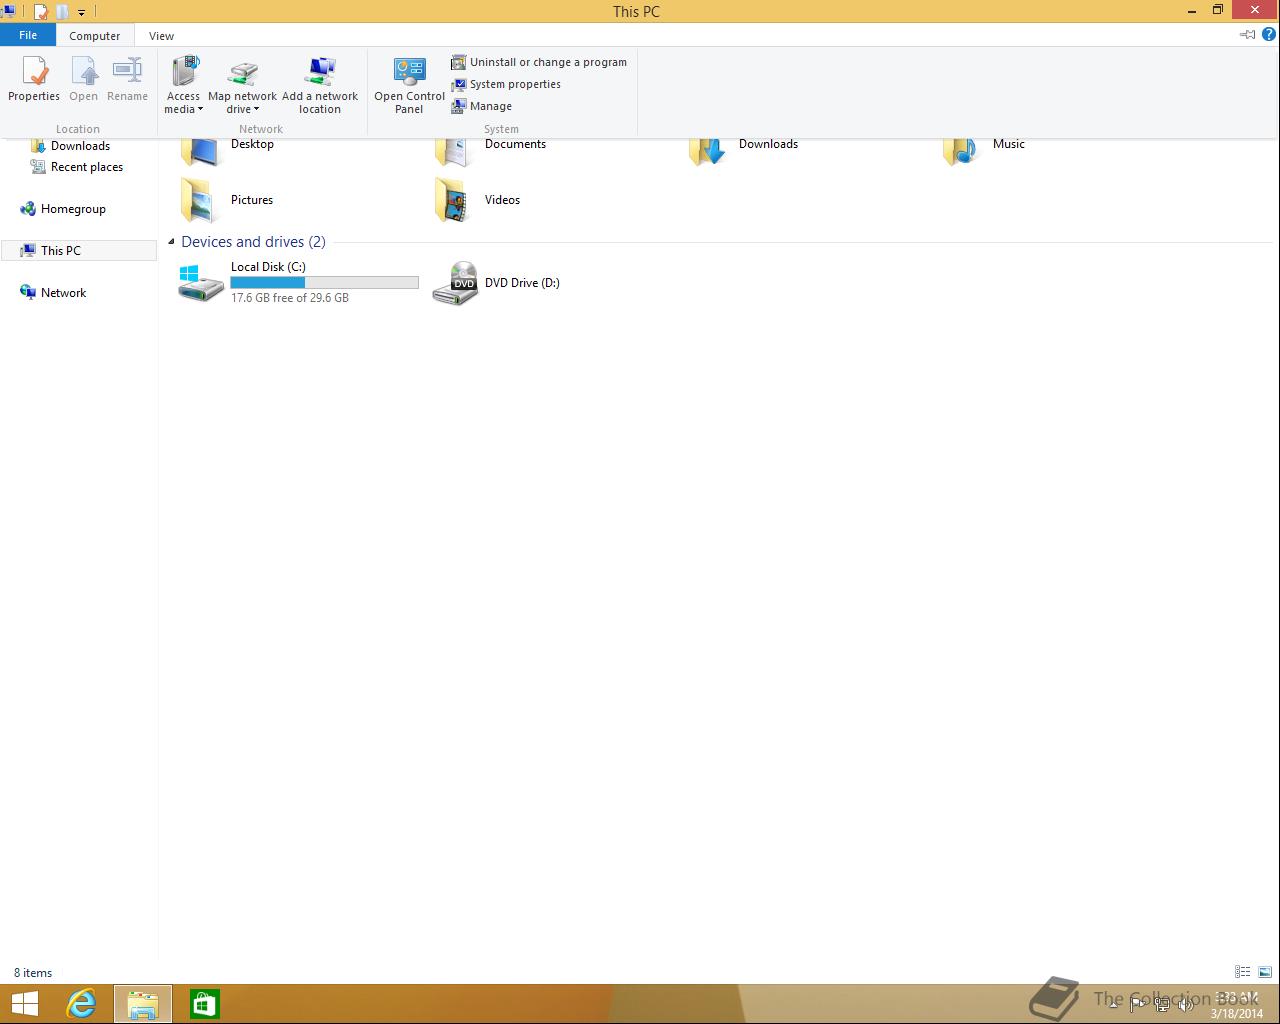1280x1024 pixels.
Task: Select Homegroup in the navigation pane
Action: pos(62,209)
